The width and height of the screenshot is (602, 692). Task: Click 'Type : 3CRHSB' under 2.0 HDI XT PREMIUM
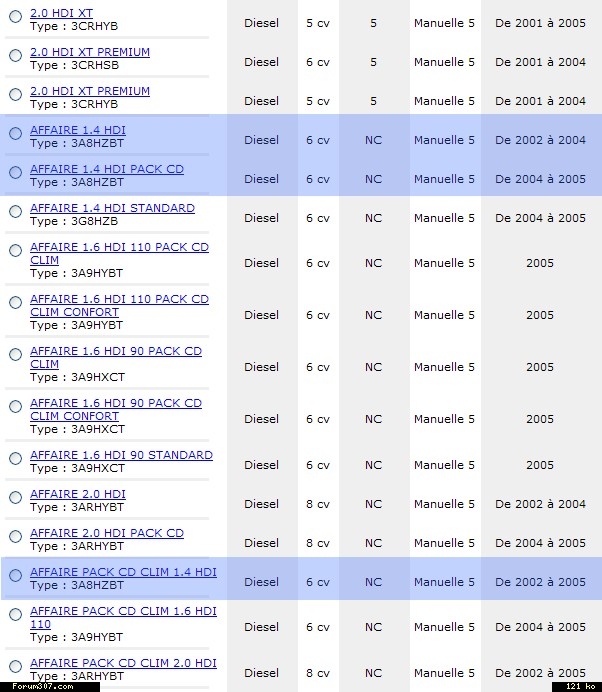[75, 65]
